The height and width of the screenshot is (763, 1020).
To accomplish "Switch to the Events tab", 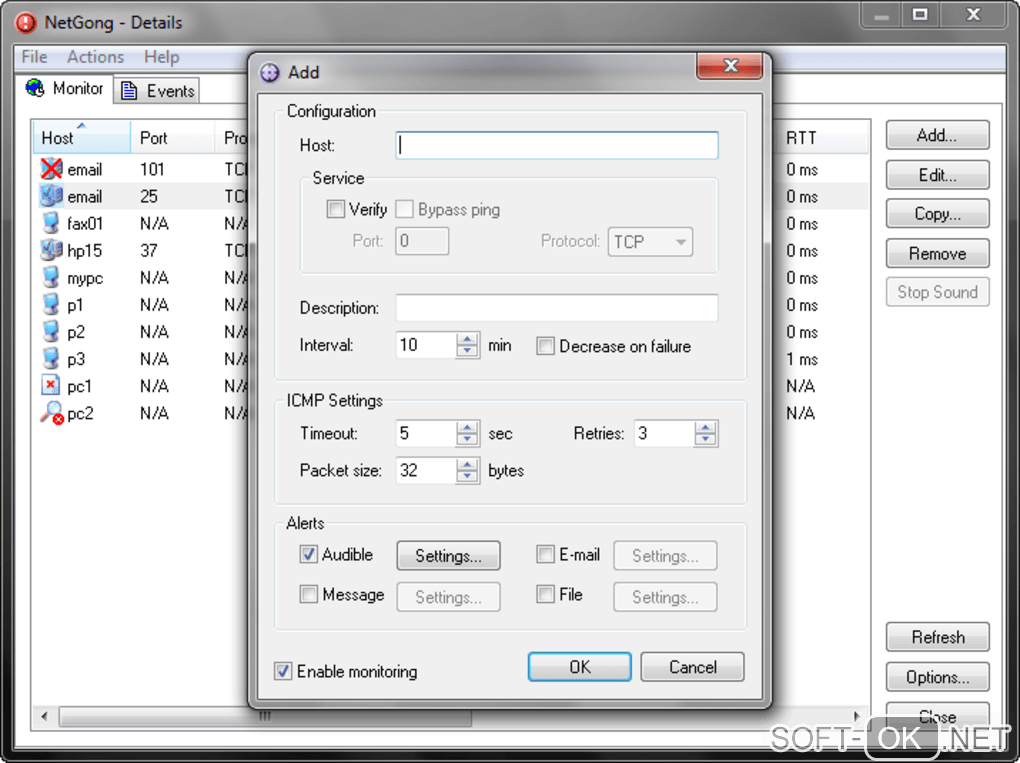I will [157, 90].
